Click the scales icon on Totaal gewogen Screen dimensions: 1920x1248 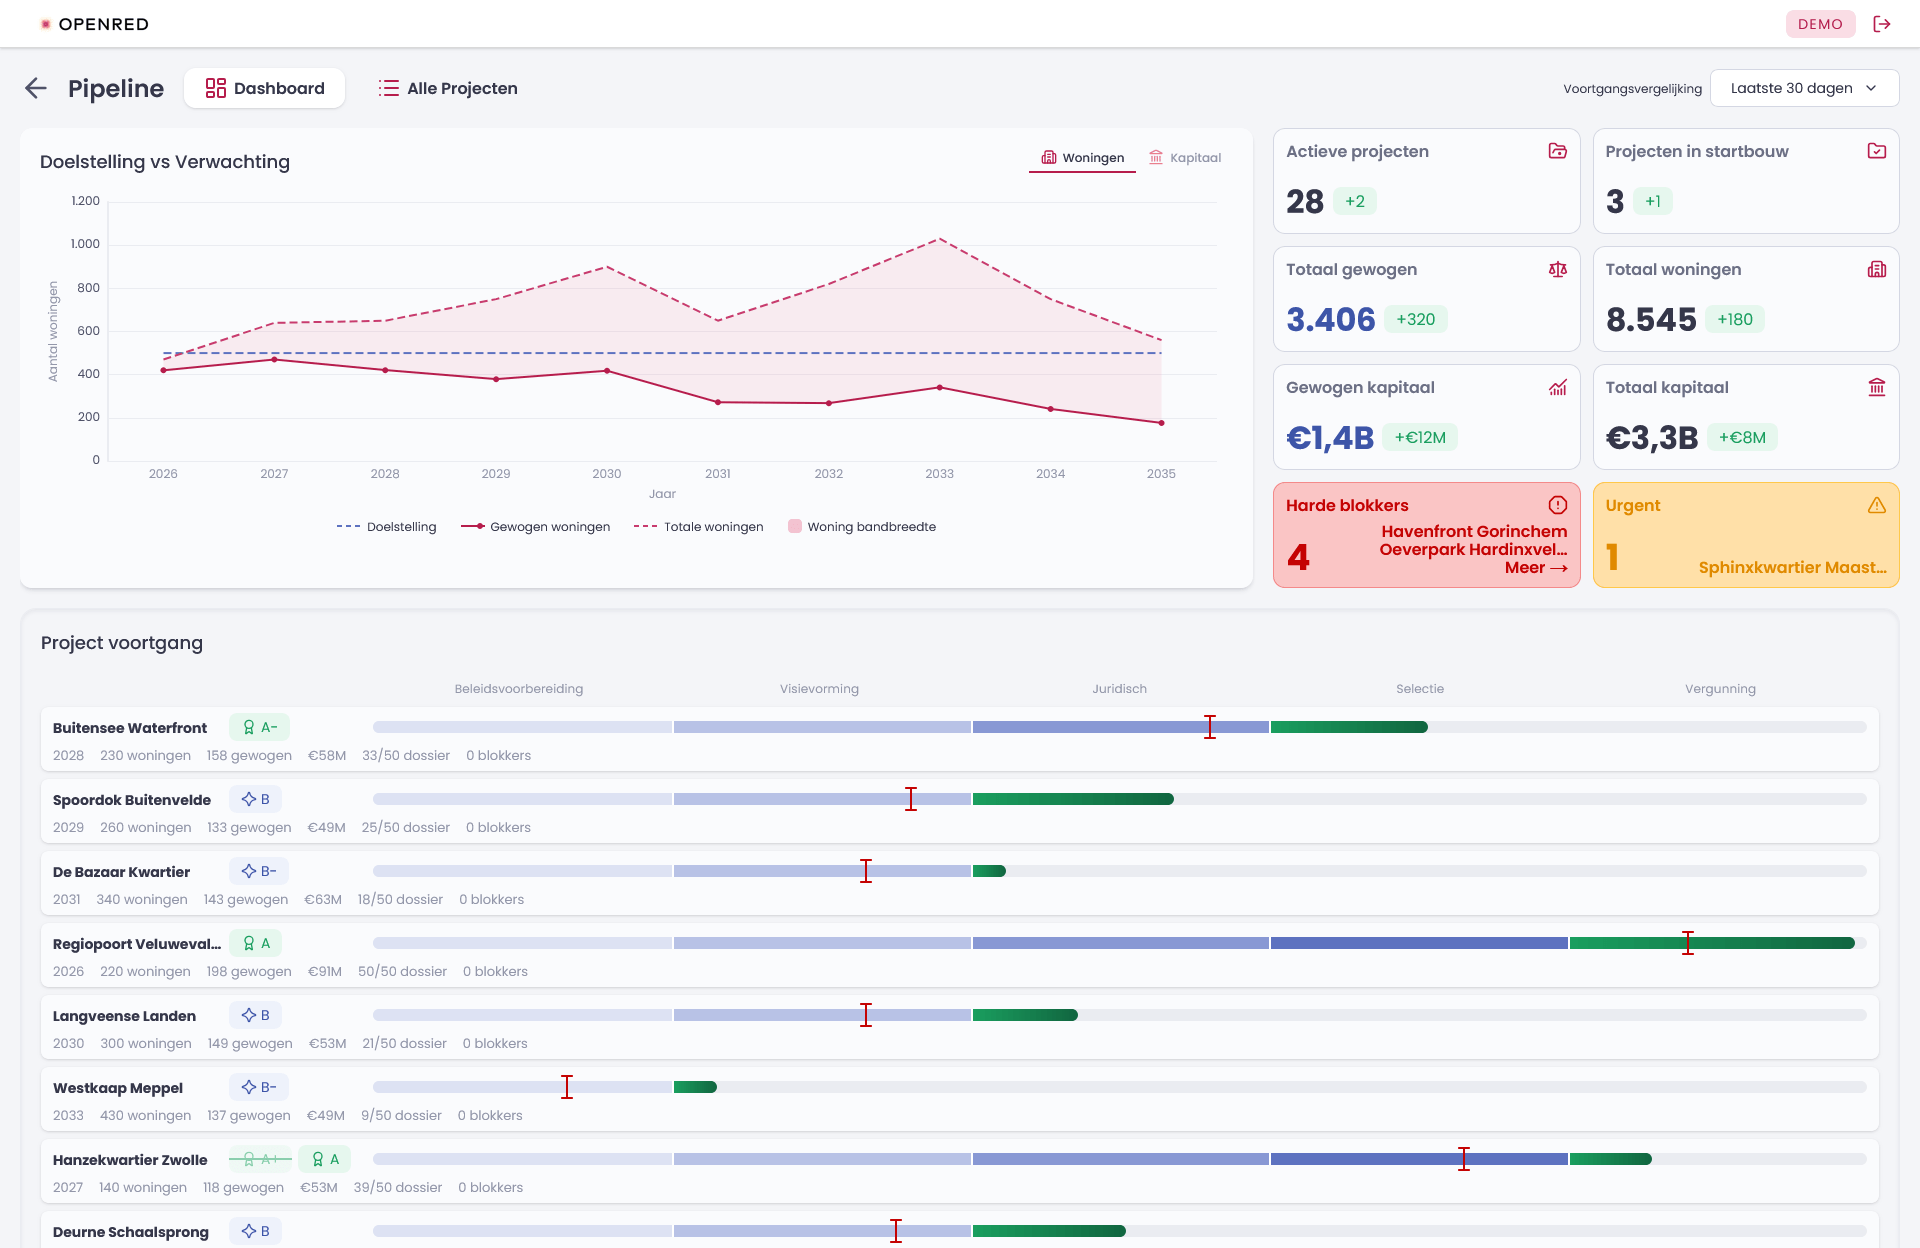tap(1557, 269)
